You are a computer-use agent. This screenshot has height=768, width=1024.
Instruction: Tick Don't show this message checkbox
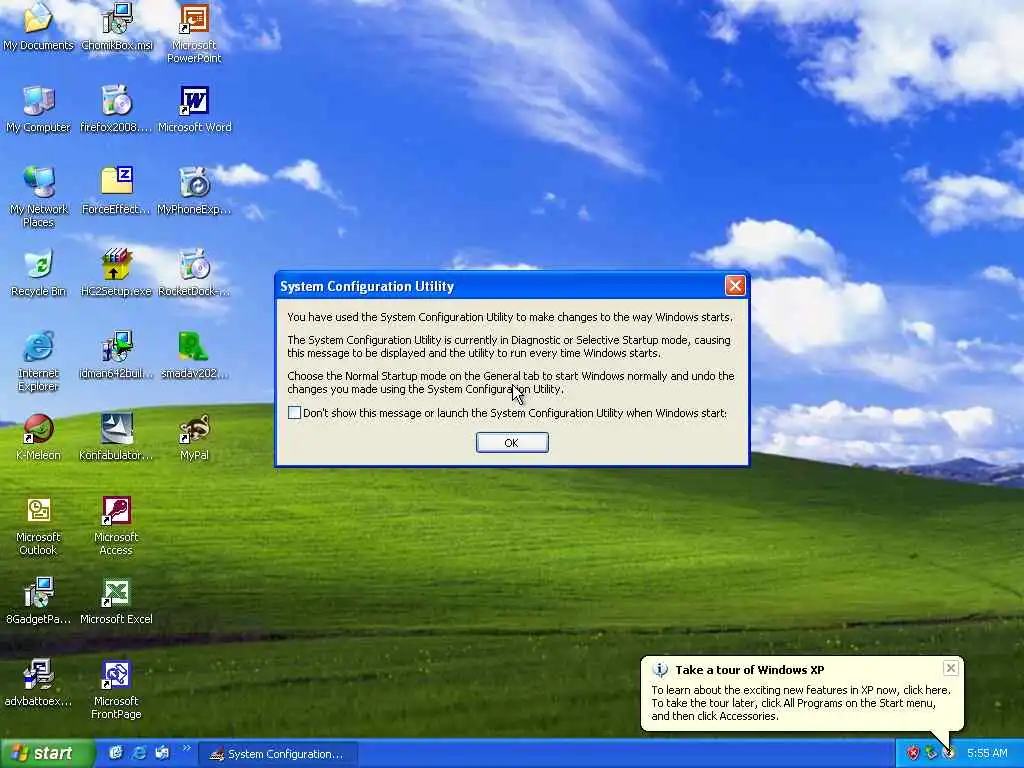[x=295, y=413]
